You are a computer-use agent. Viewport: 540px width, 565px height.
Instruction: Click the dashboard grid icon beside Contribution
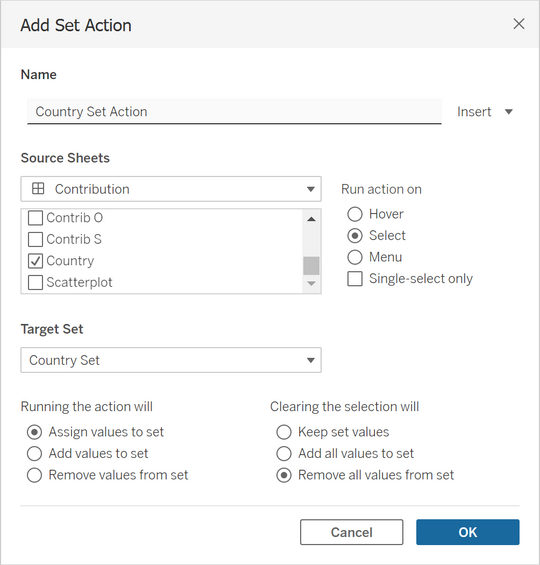tap(38, 188)
